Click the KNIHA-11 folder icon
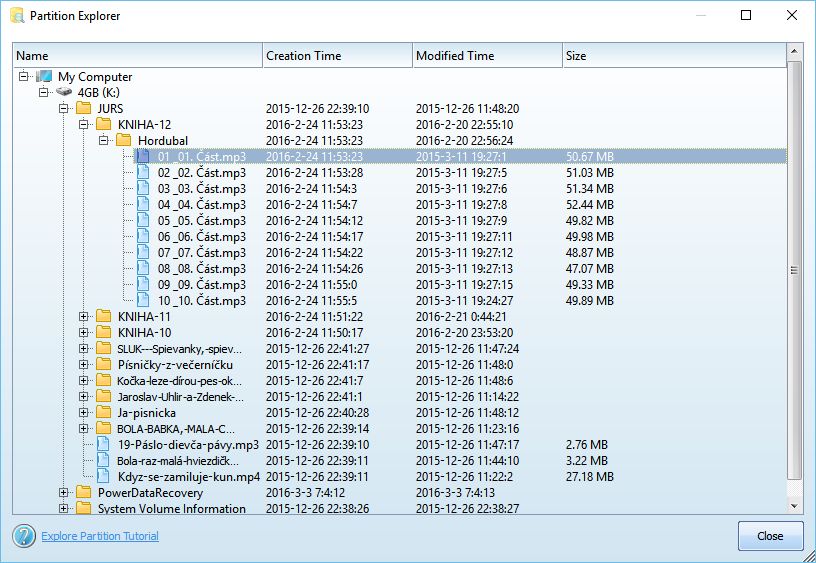Viewport: 816px width, 563px height. (x=104, y=316)
